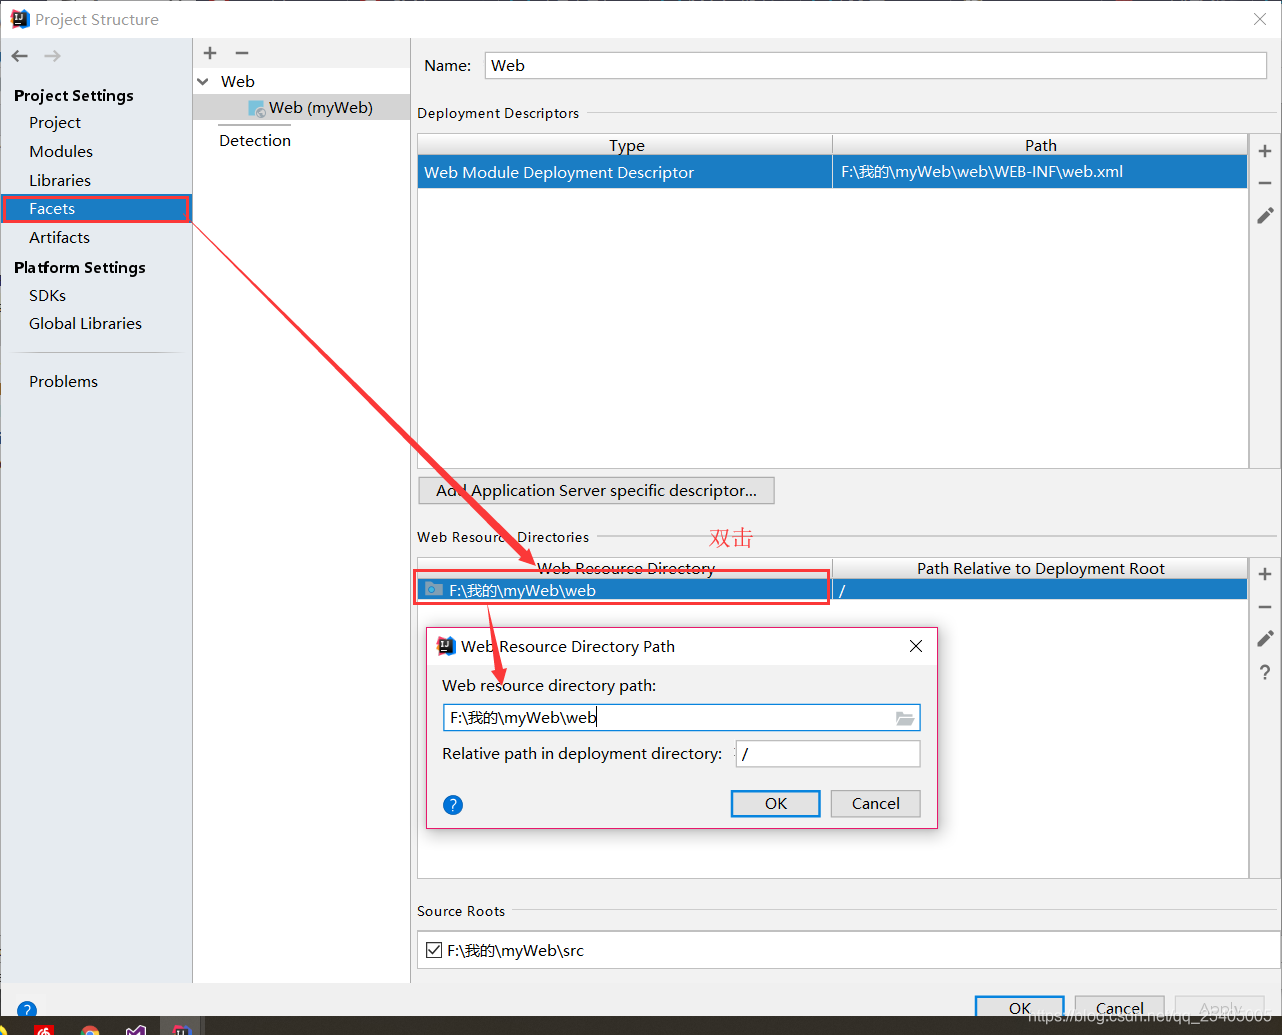Image resolution: width=1282 pixels, height=1035 pixels.
Task: Click into the facet Name field
Action: [876, 66]
